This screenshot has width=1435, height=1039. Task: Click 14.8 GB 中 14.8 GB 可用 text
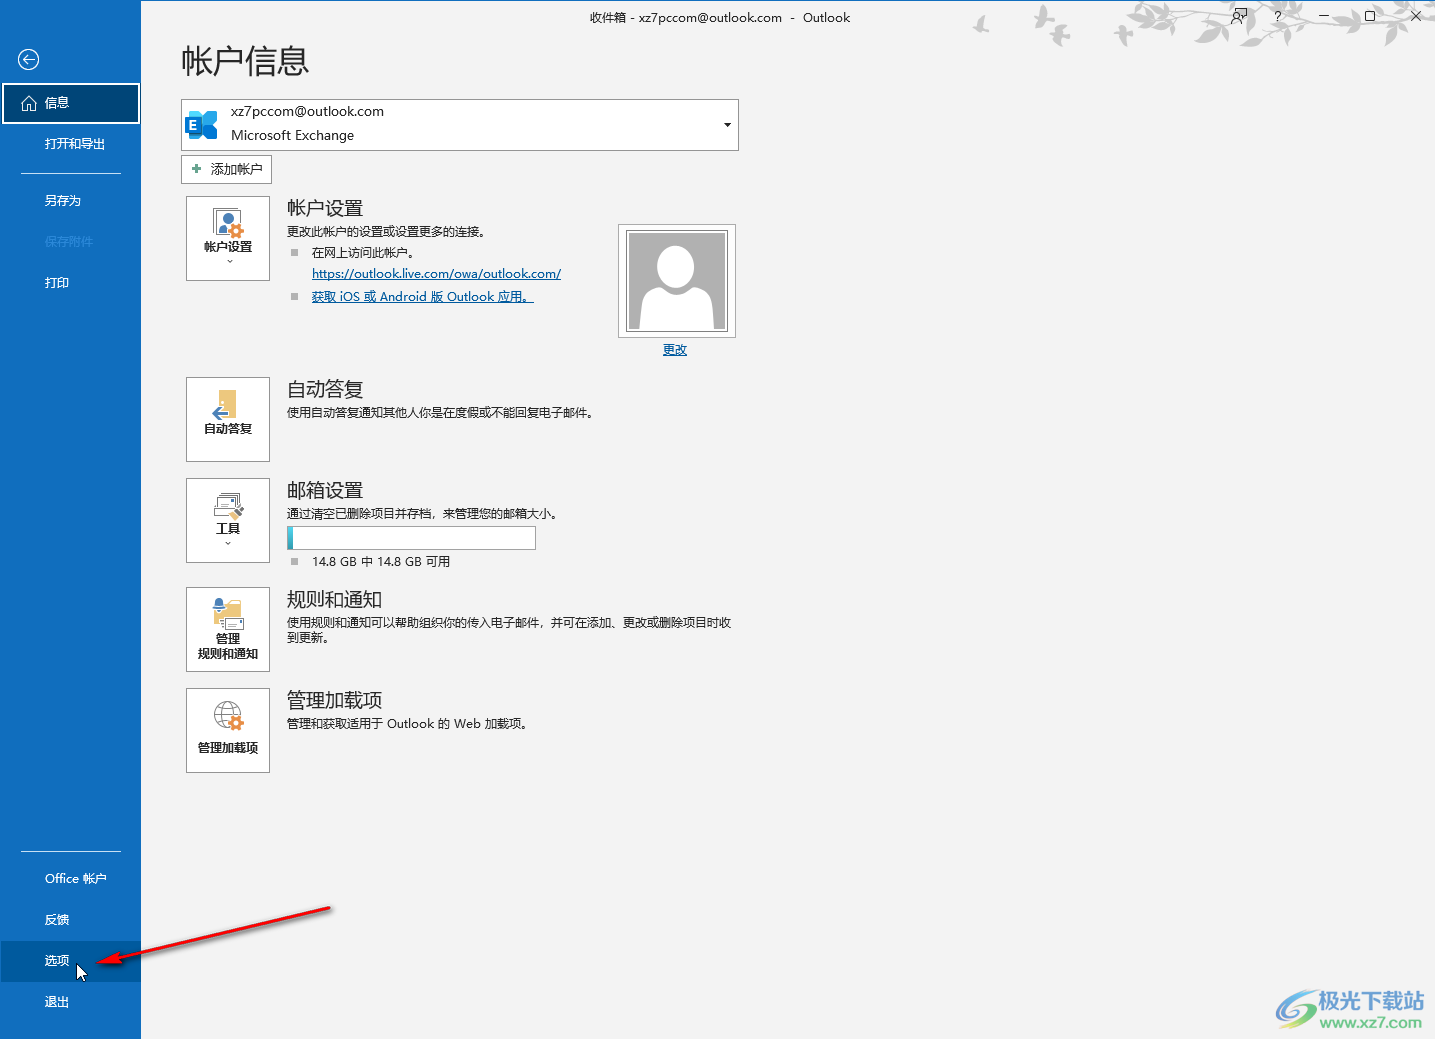click(381, 562)
